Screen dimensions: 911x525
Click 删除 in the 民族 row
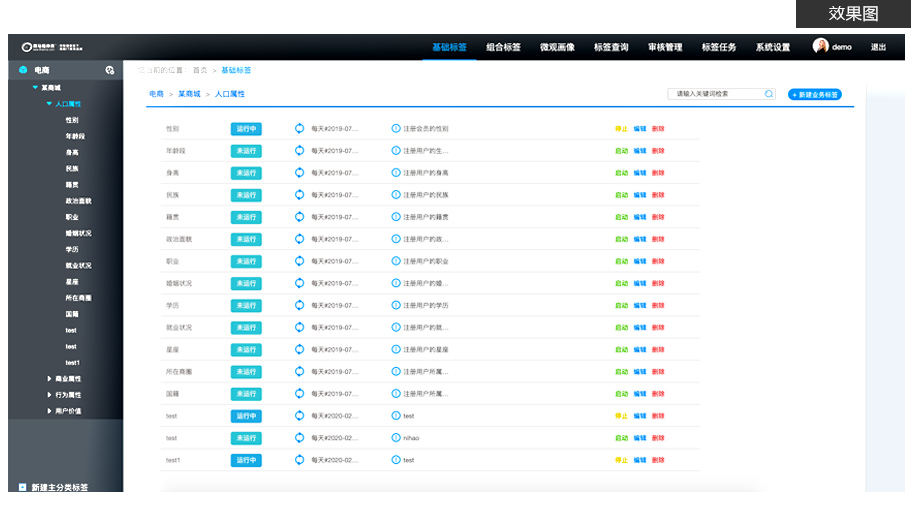tap(657, 195)
